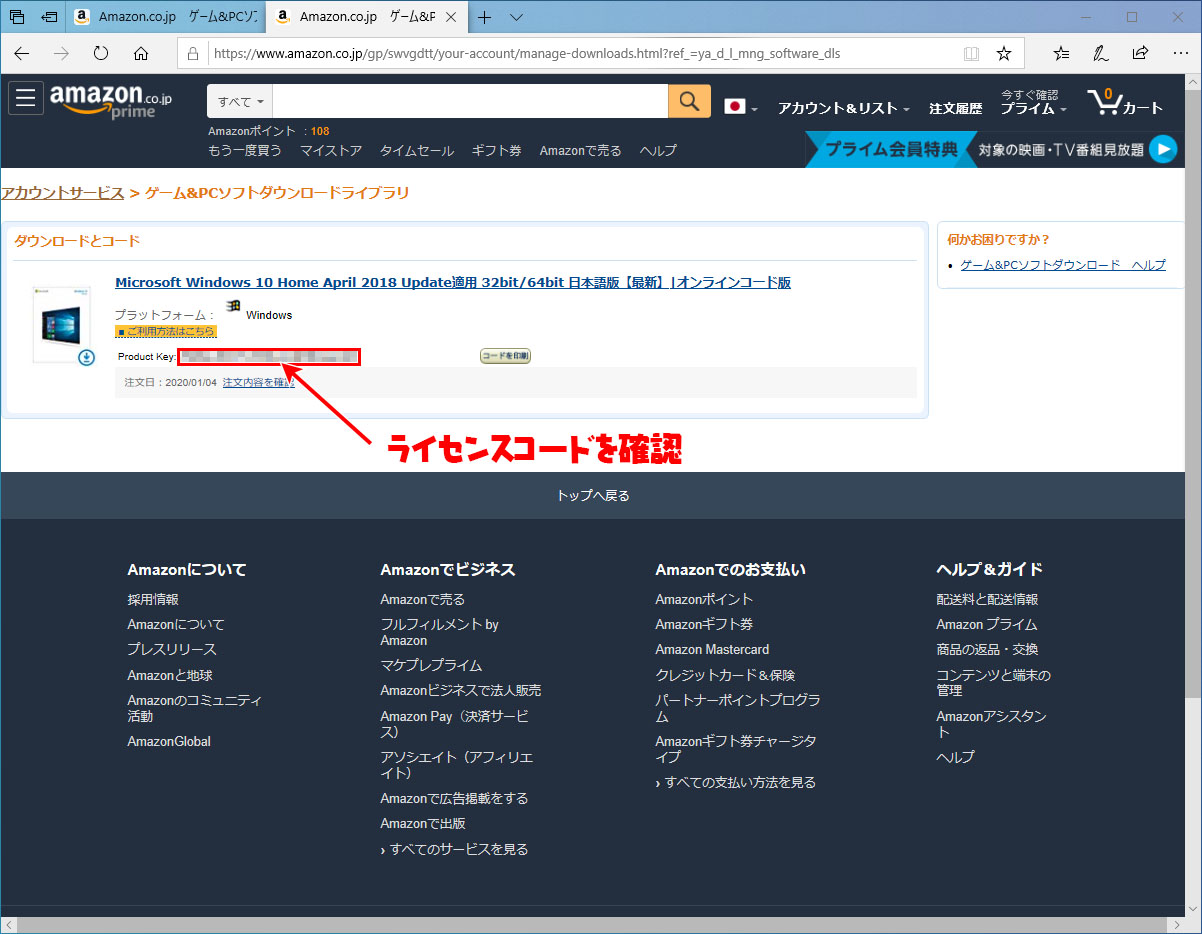This screenshot has height=934, width=1202.
Task: Open Amazon Mastercard footer link
Action: point(712,649)
